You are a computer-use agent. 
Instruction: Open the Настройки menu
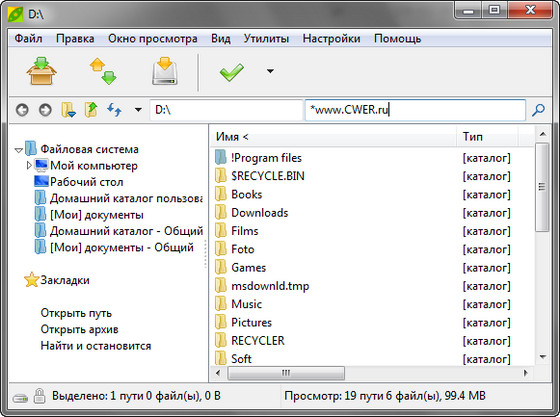331,39
